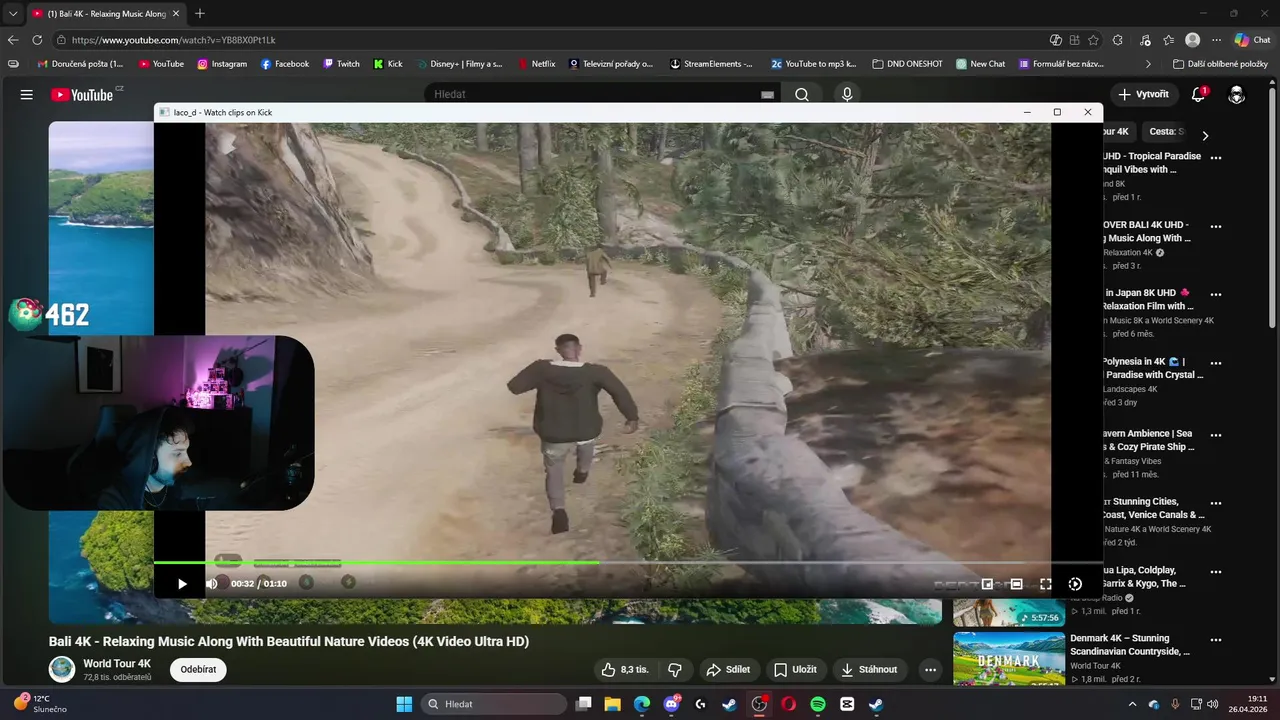
Task: Toggle theater mode in Kick clip player
Action: 1016,584
